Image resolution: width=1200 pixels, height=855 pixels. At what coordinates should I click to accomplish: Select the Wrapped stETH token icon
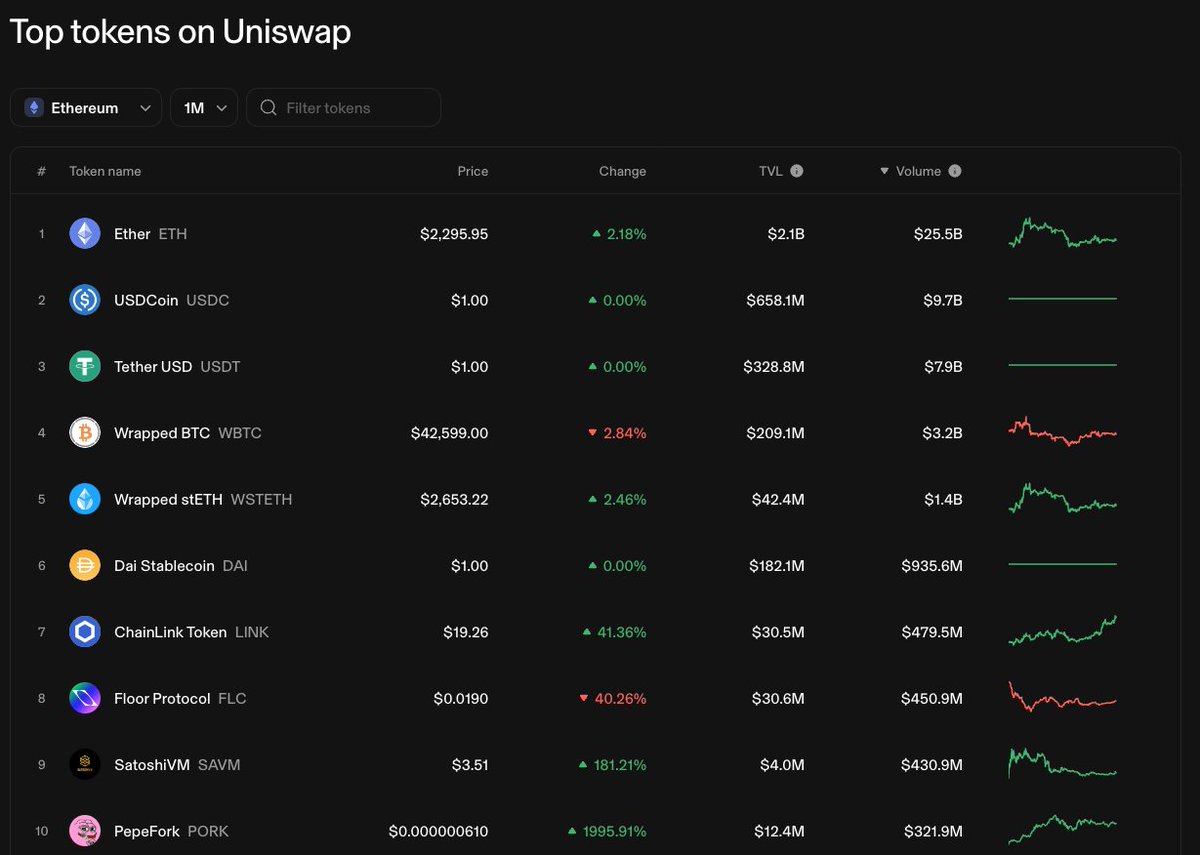[85, 499]
